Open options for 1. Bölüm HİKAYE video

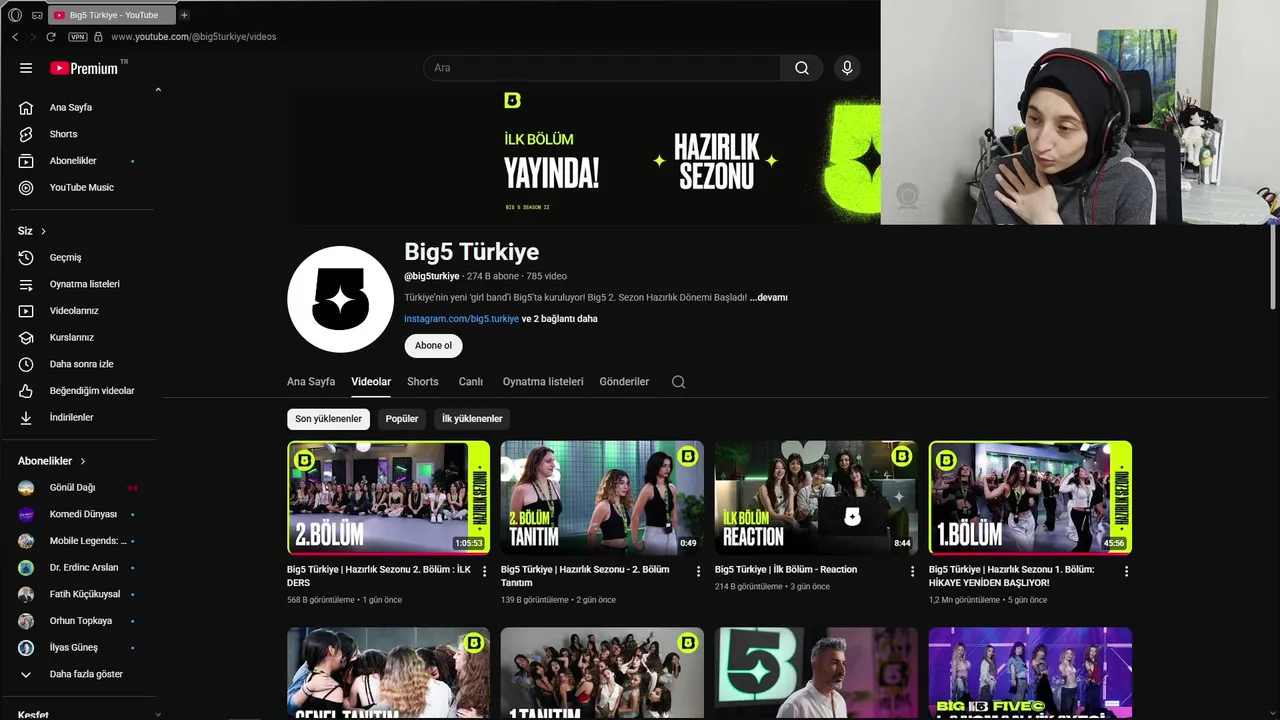(x=1126, y=571)
